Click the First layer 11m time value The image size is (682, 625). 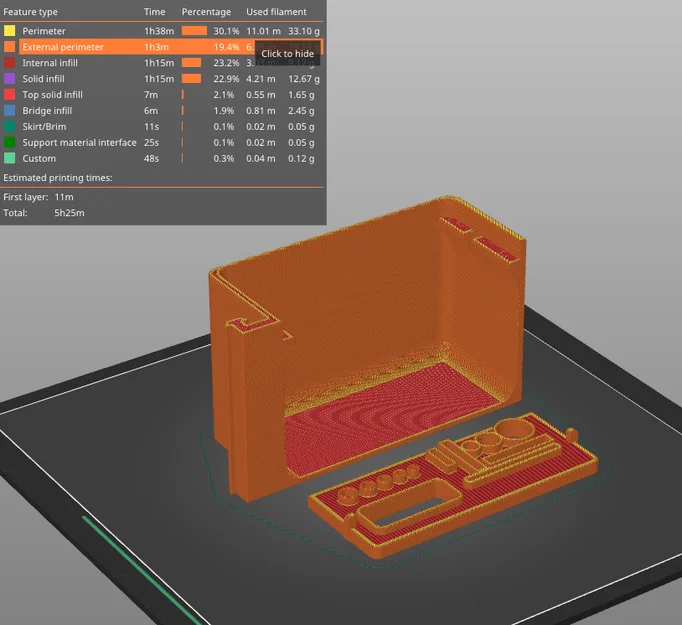[x=64, y=197]
